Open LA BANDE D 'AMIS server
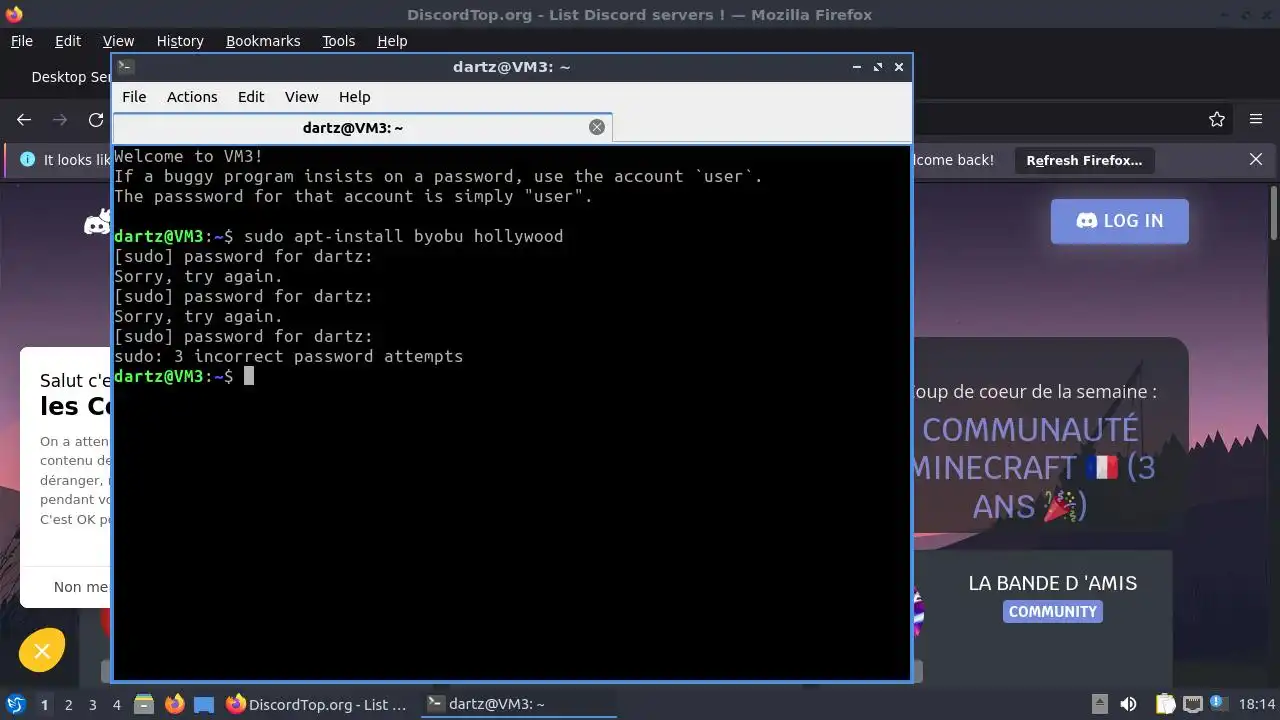The width and height of the screenshot is (1280, 720). click(x=1053, y=583)
